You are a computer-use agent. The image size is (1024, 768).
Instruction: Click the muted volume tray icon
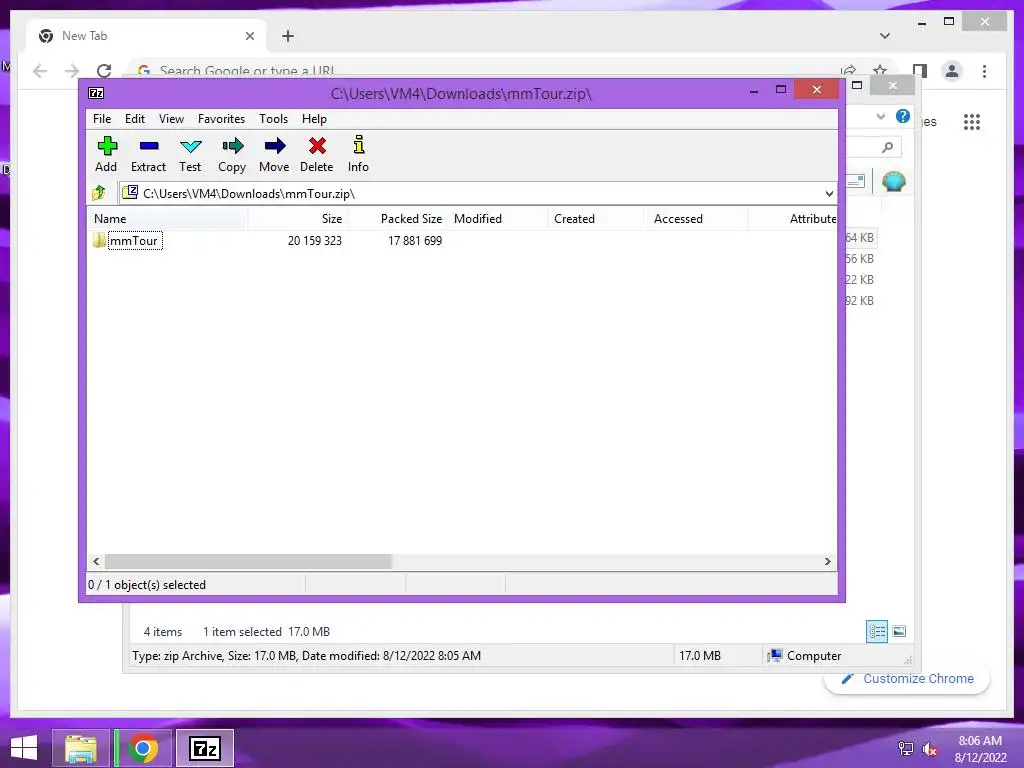[930, 748]
